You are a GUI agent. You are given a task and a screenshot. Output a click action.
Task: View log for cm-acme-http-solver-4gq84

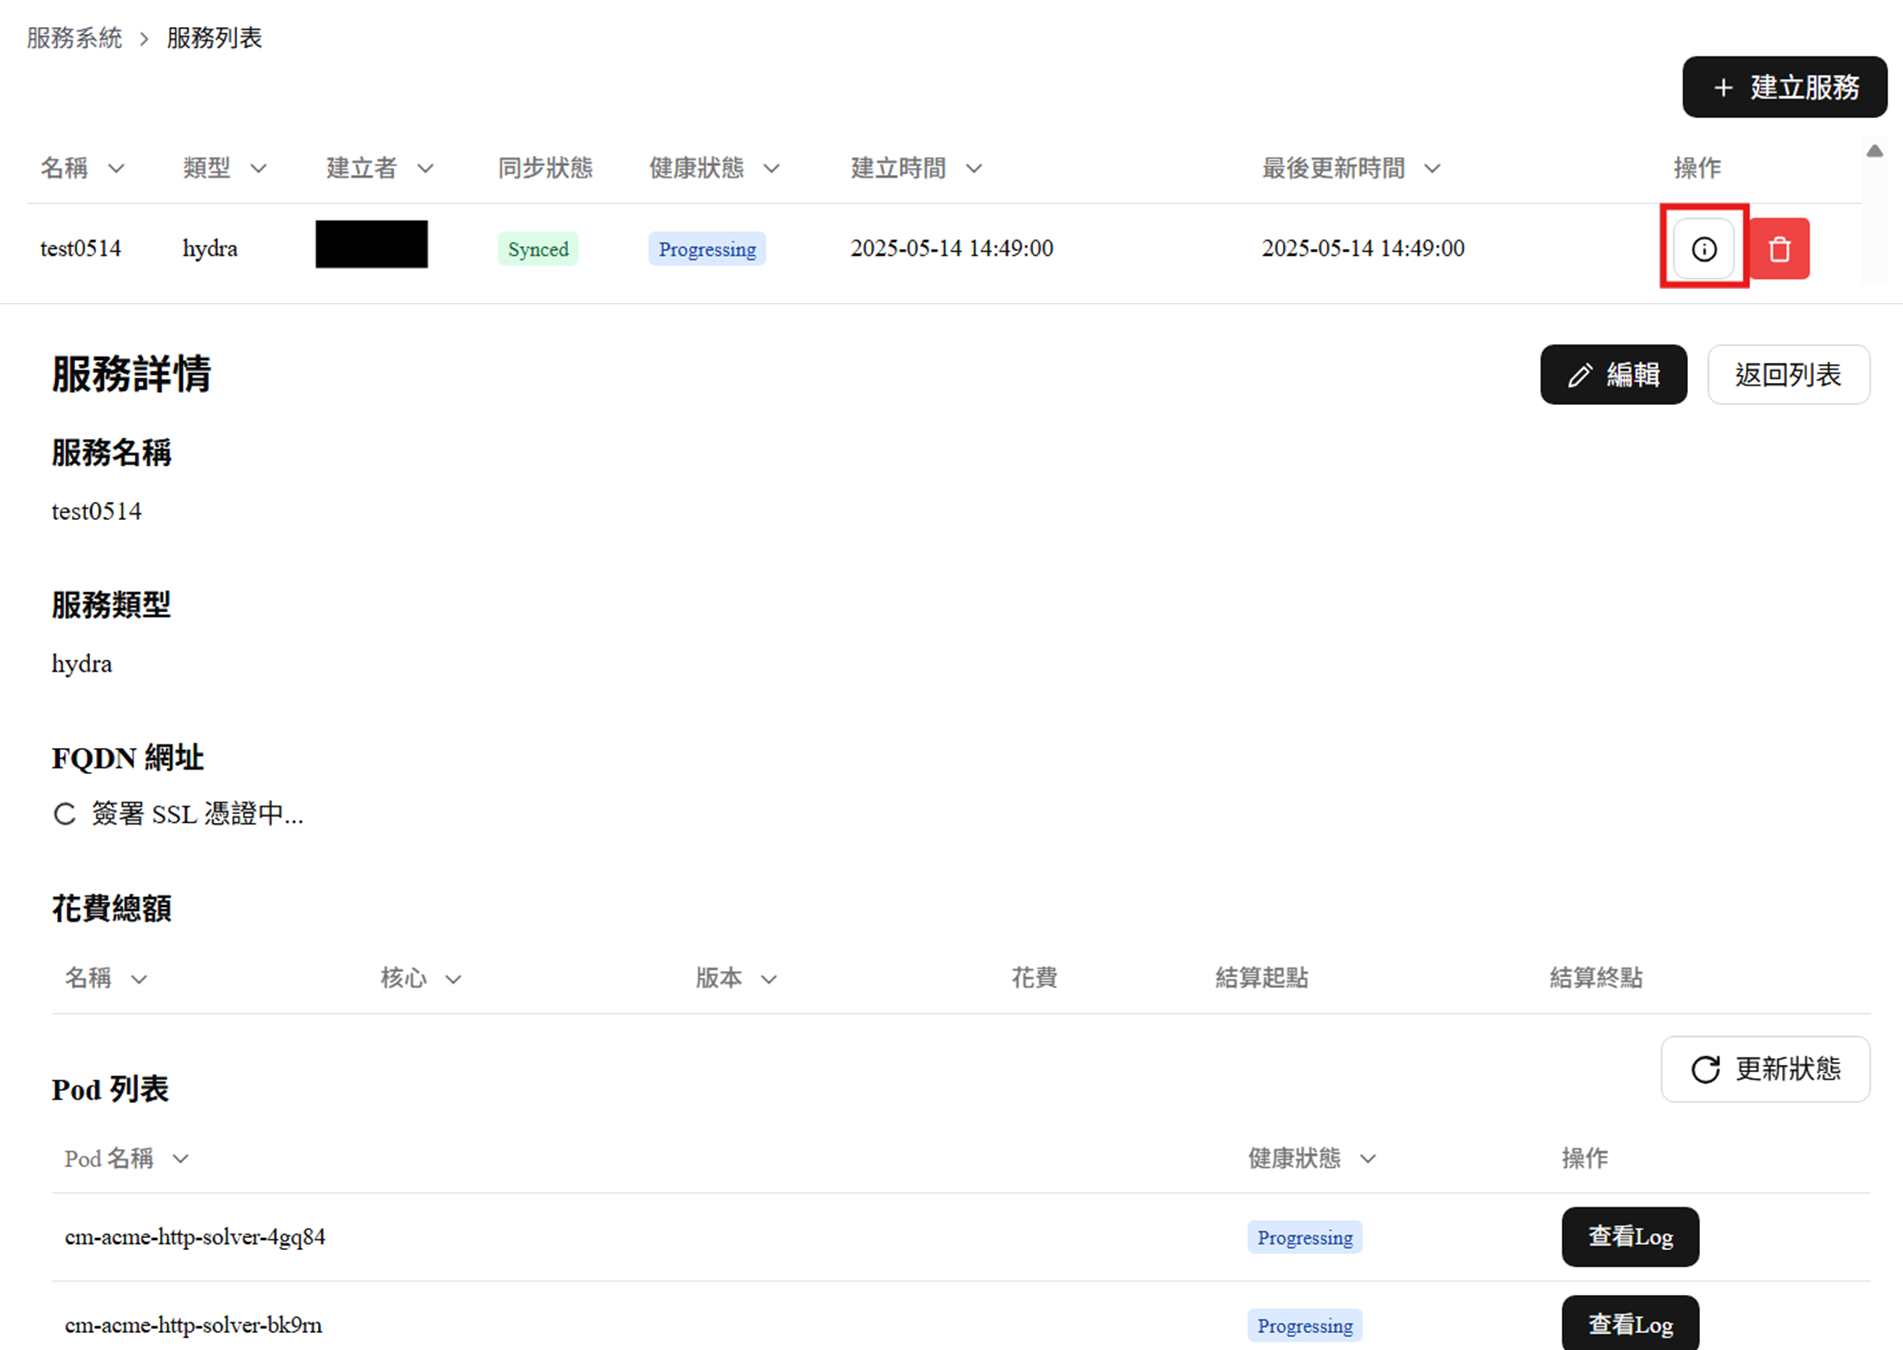[1630, 1237]
